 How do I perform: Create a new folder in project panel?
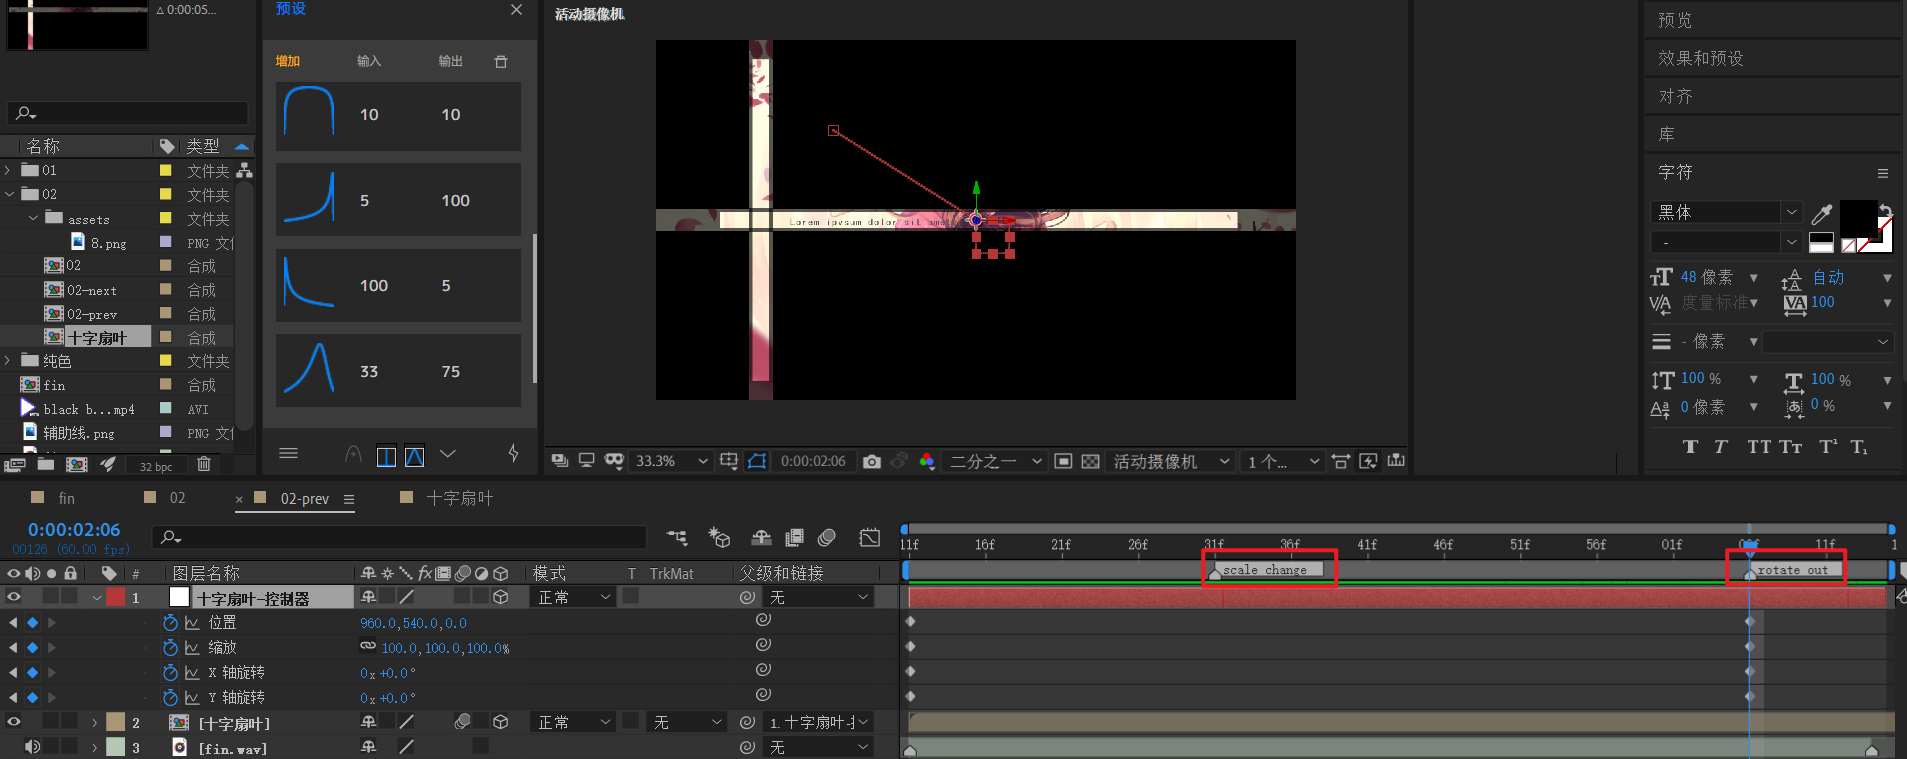coord(46,464)
